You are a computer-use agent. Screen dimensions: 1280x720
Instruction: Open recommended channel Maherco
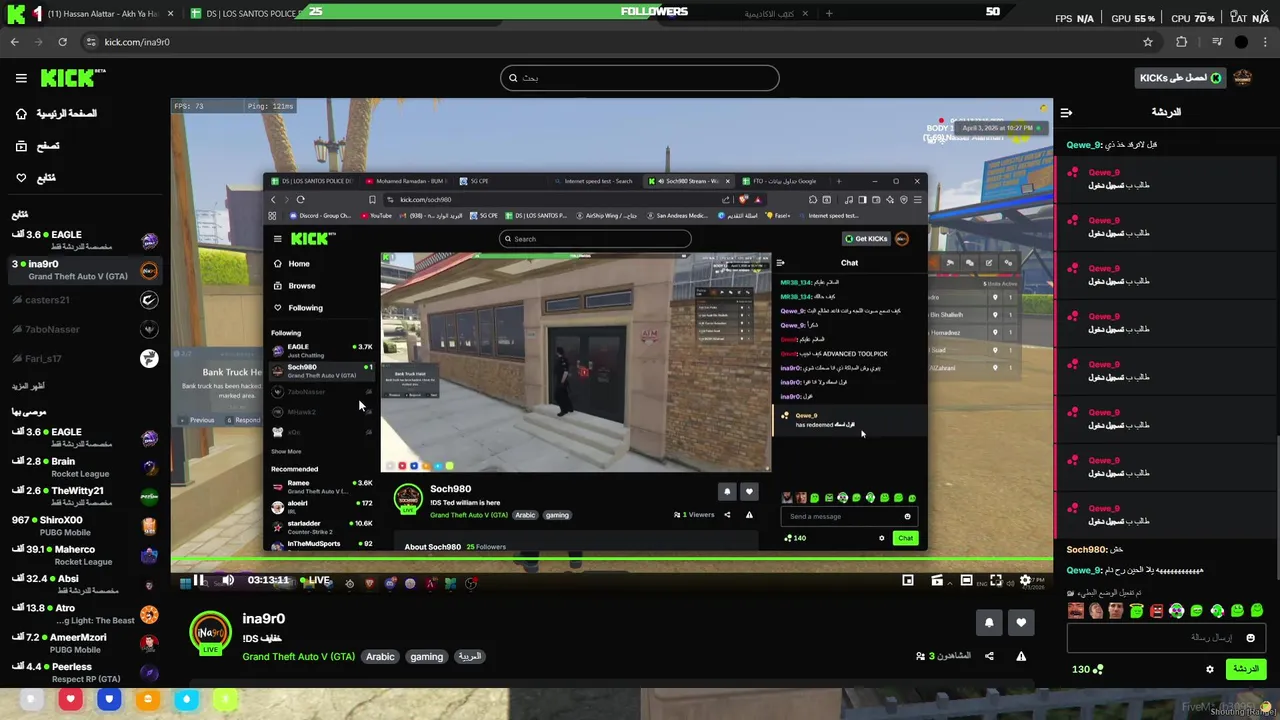(x=85, y=555)
